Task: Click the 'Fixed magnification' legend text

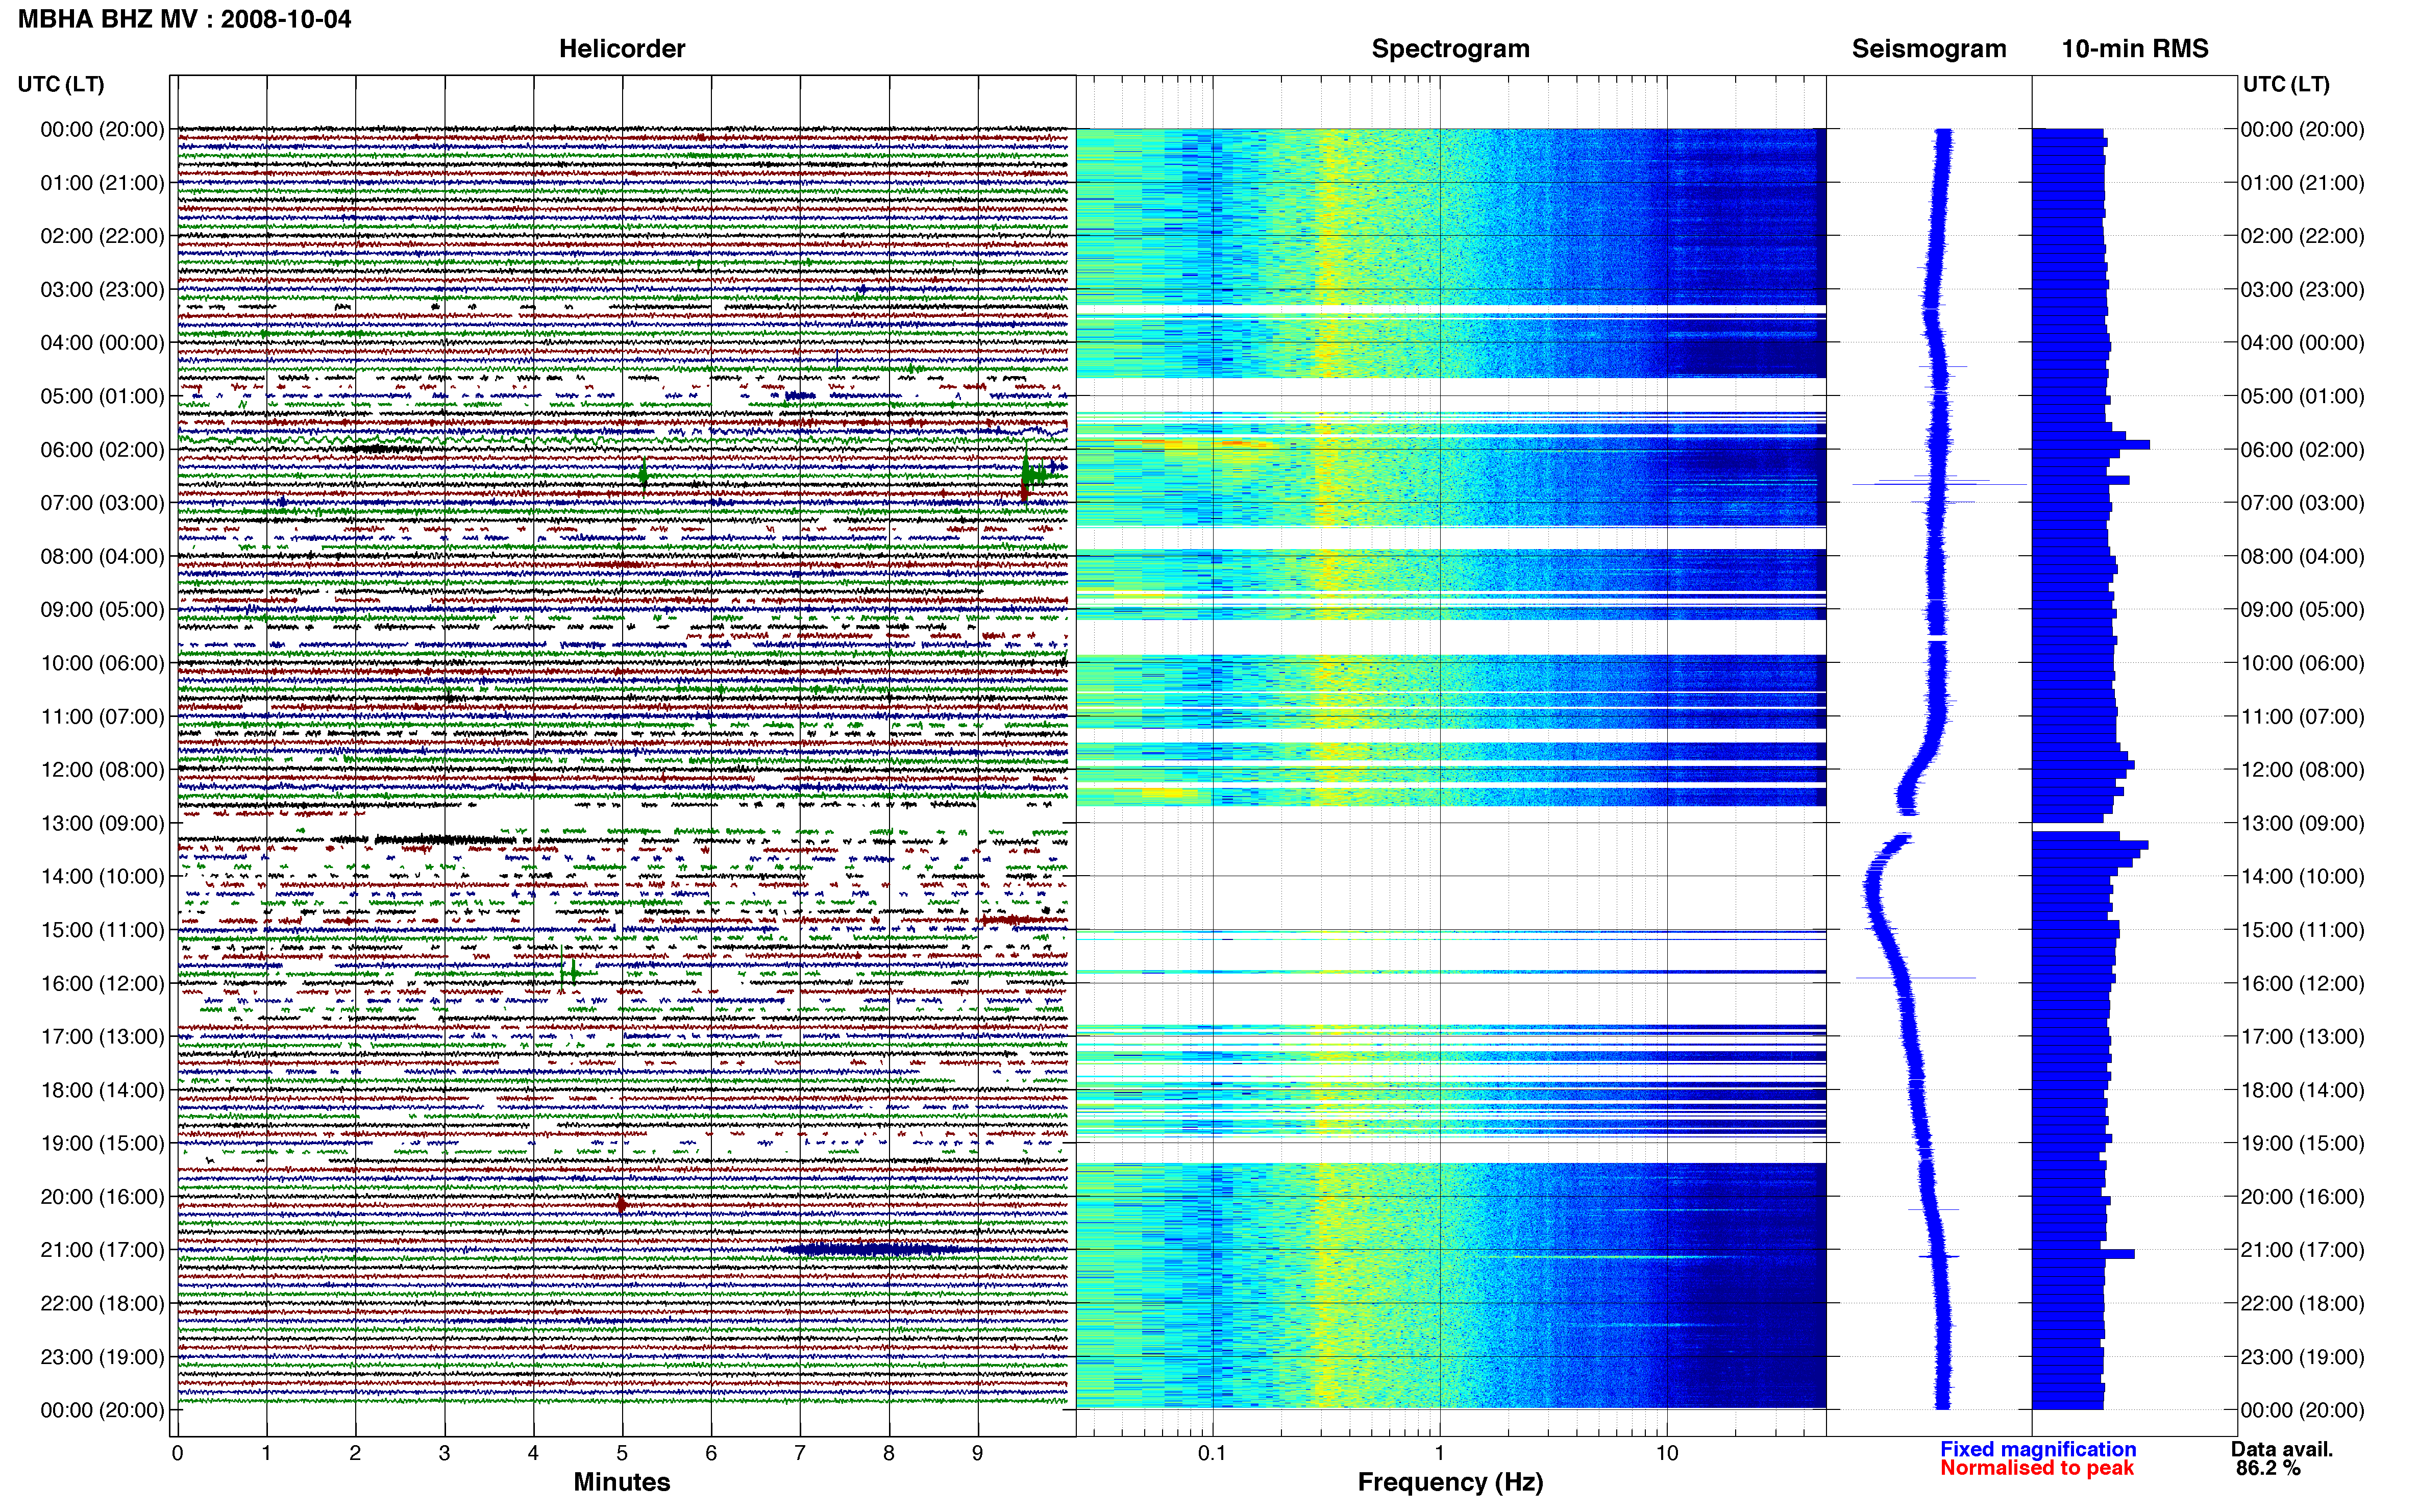Action: [2037, 1449]
